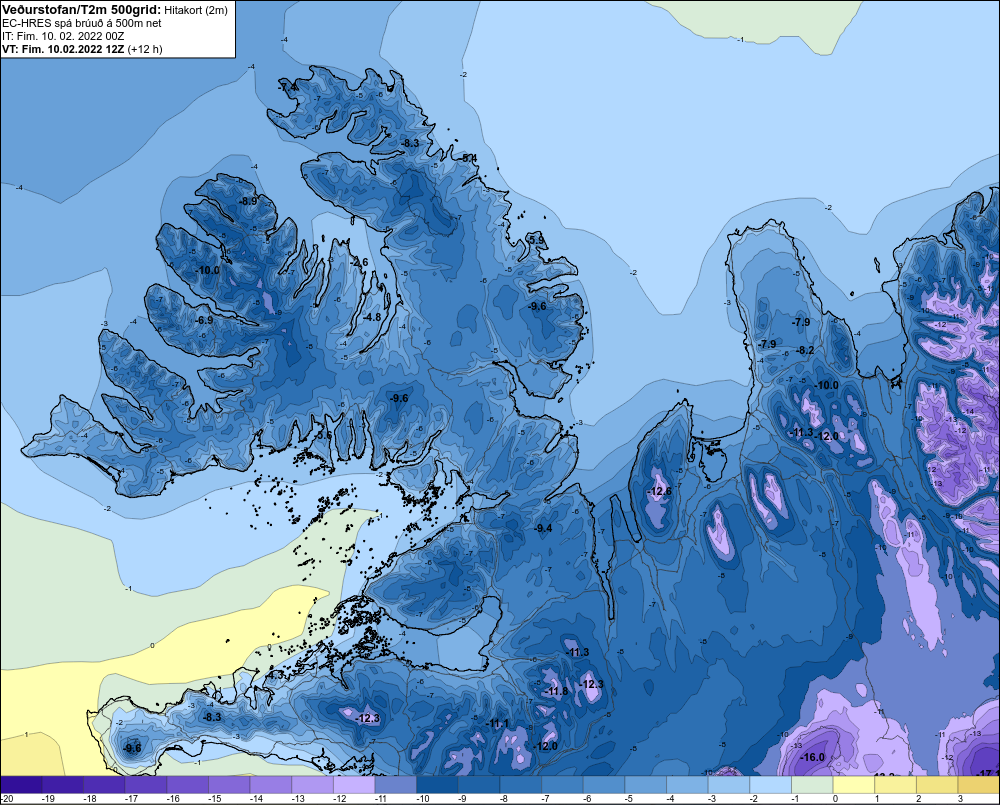Click the '-20' label in the color legend

pos(8,799)
